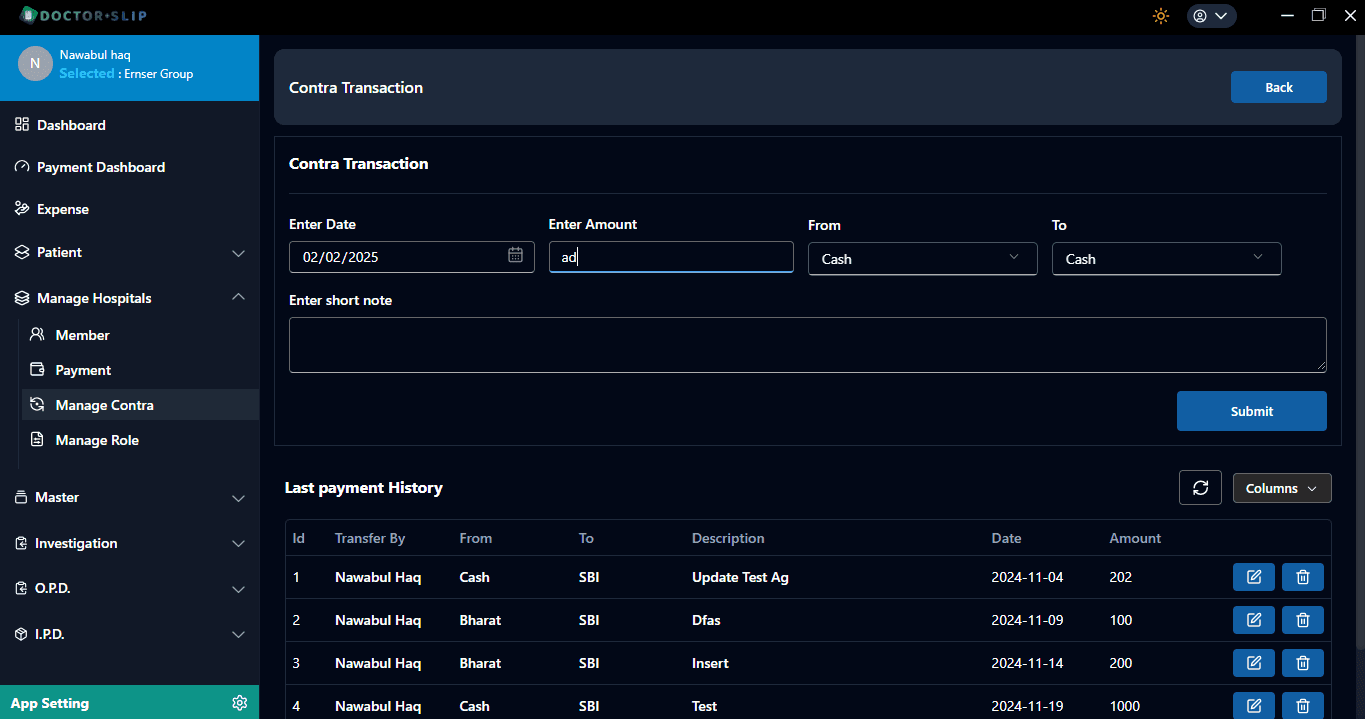Delete the Insert transaction row
Screen dimensions: 1365x719
[x=1302, y=663]
